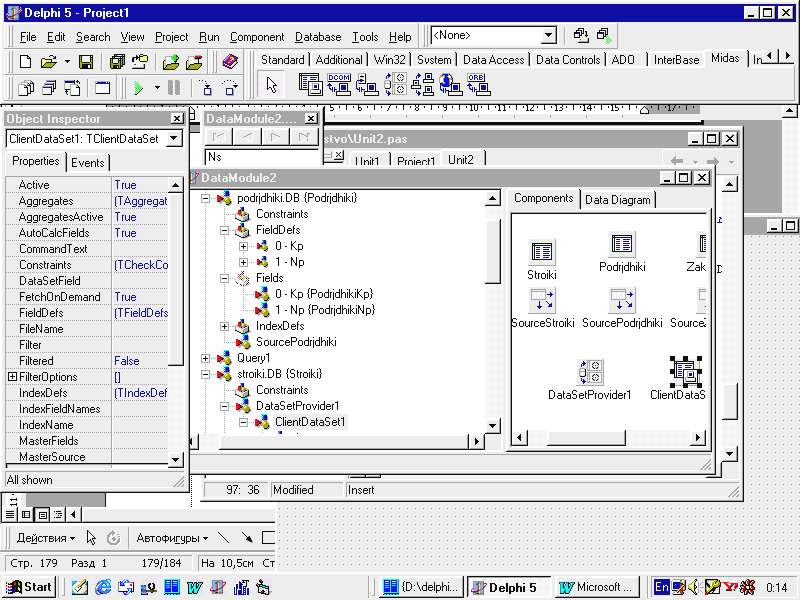Image resolution: width=800 pixels, height=600 pixels.
Task: Open the Object Inspector component dropdown
Action: coord(174,139)
